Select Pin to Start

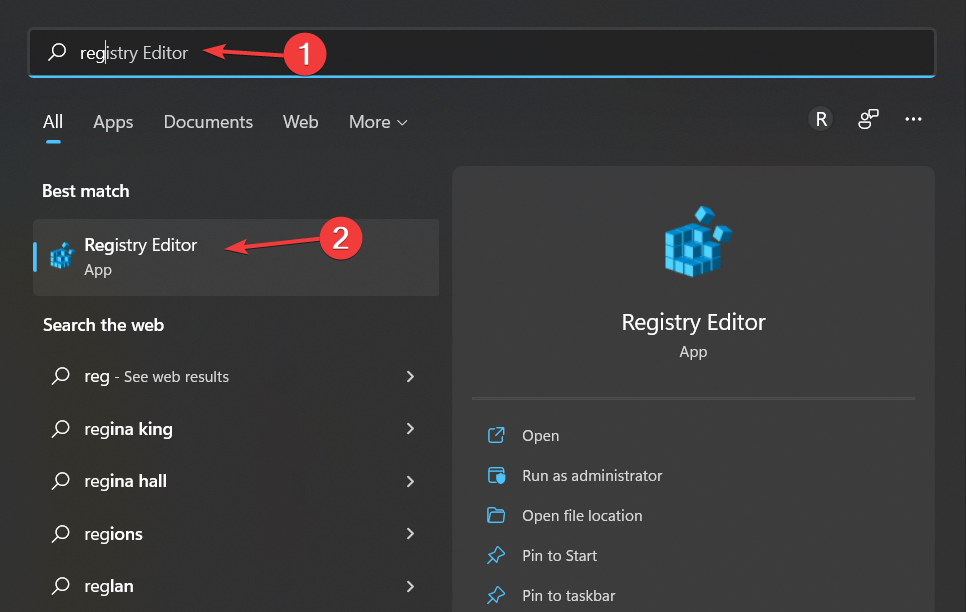coord(559,556)
